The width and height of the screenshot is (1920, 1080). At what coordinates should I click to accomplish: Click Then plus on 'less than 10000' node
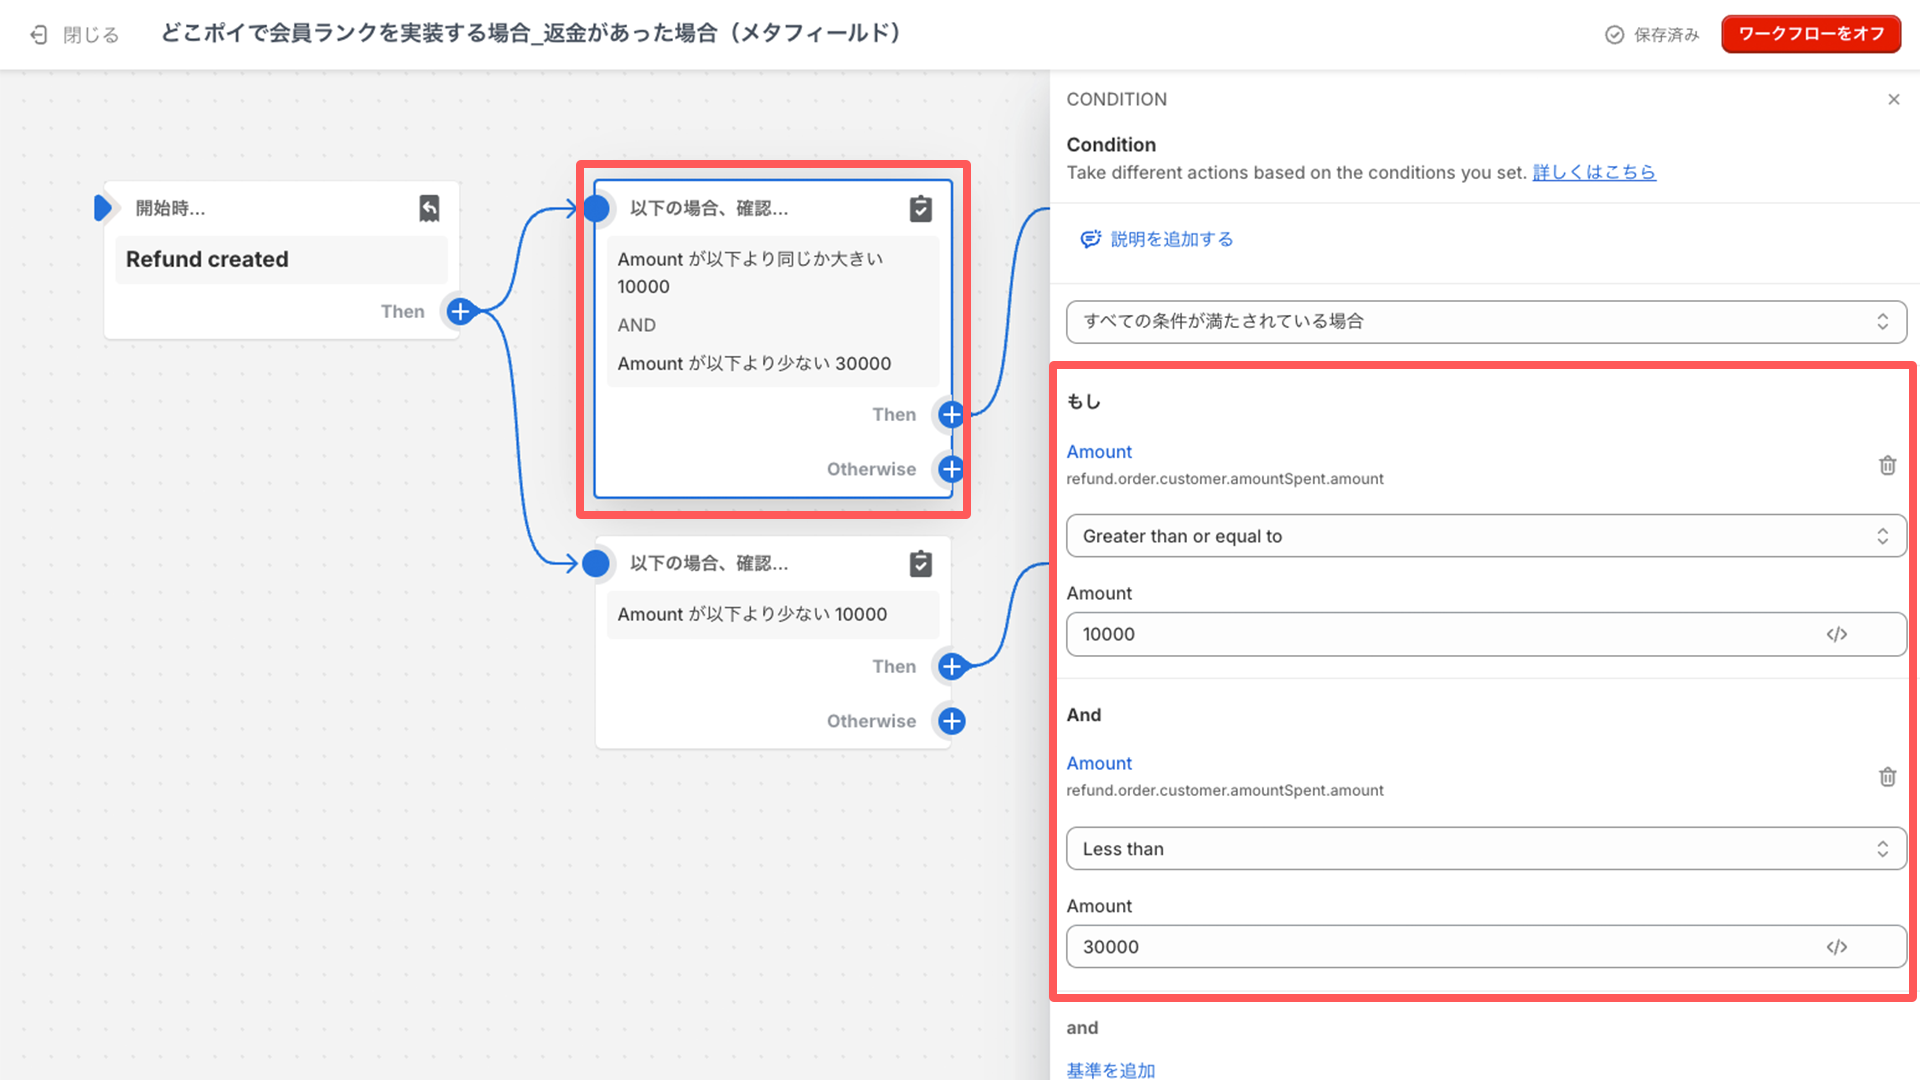pos(952,666)
